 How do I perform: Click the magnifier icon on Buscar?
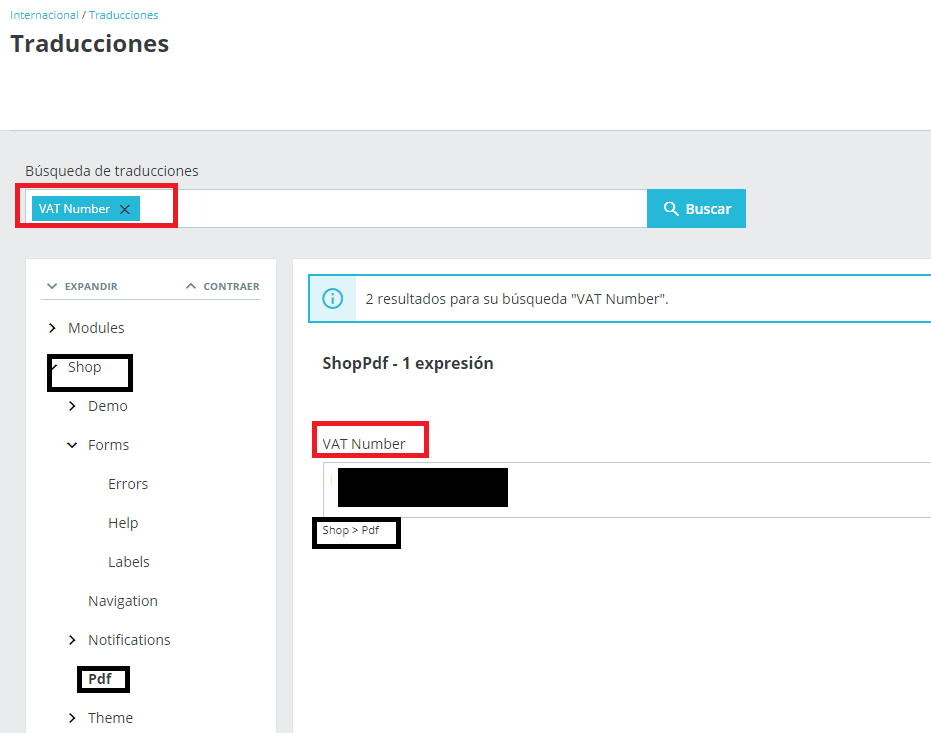671,208
